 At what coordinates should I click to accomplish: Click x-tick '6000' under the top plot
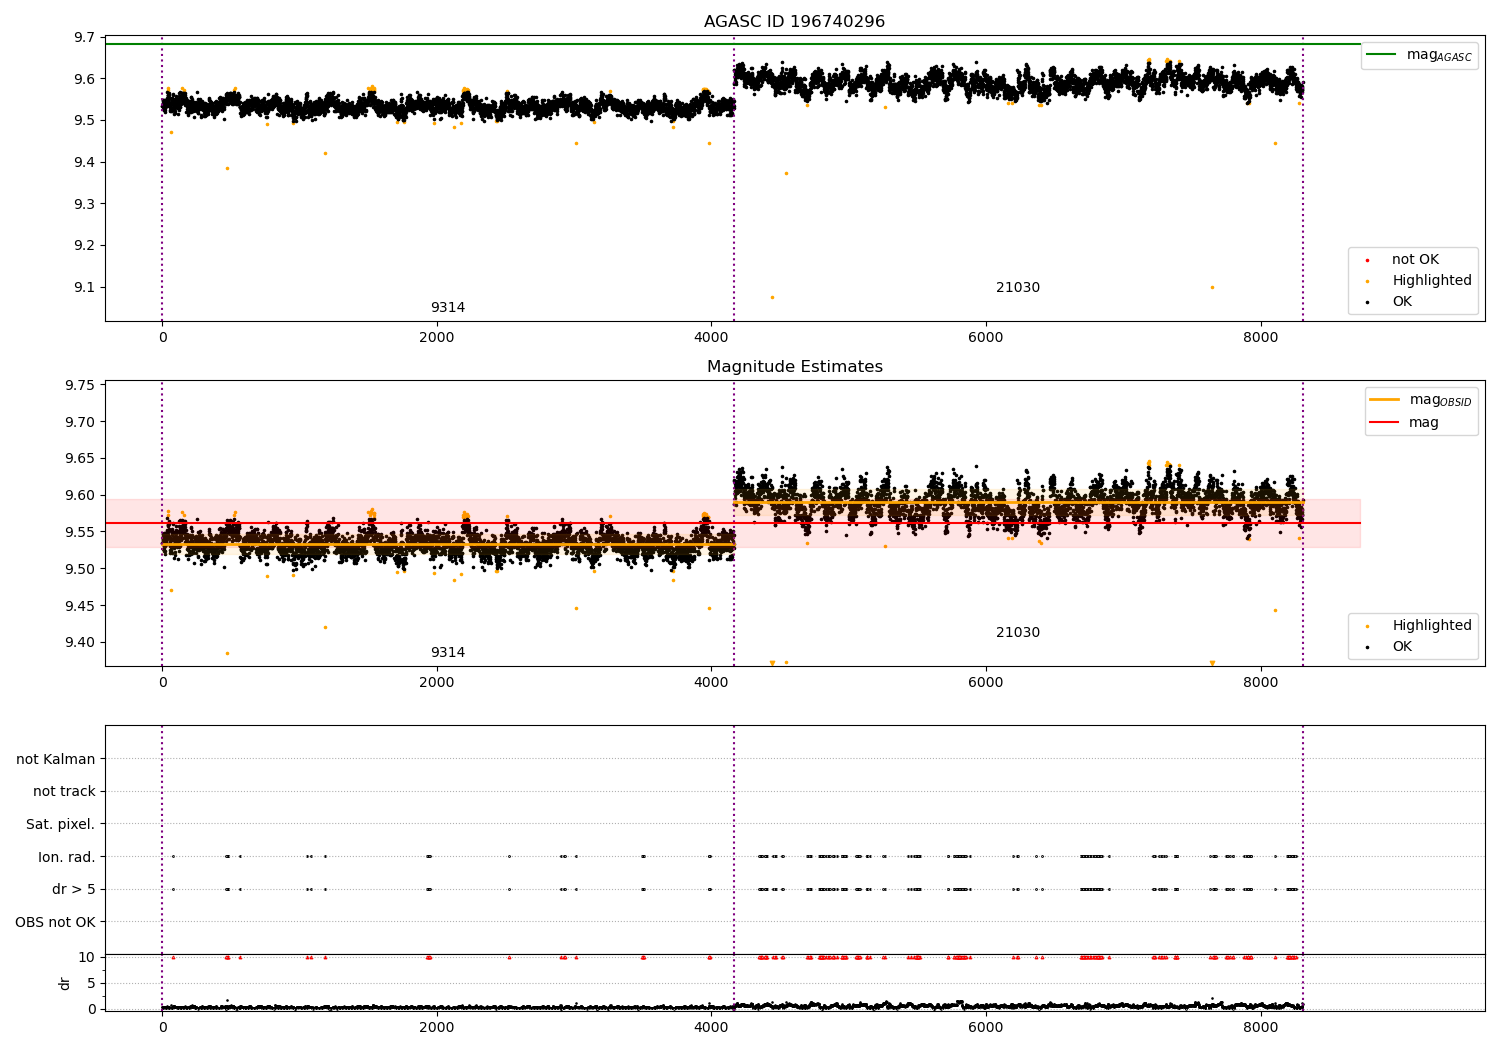(986, 337)
